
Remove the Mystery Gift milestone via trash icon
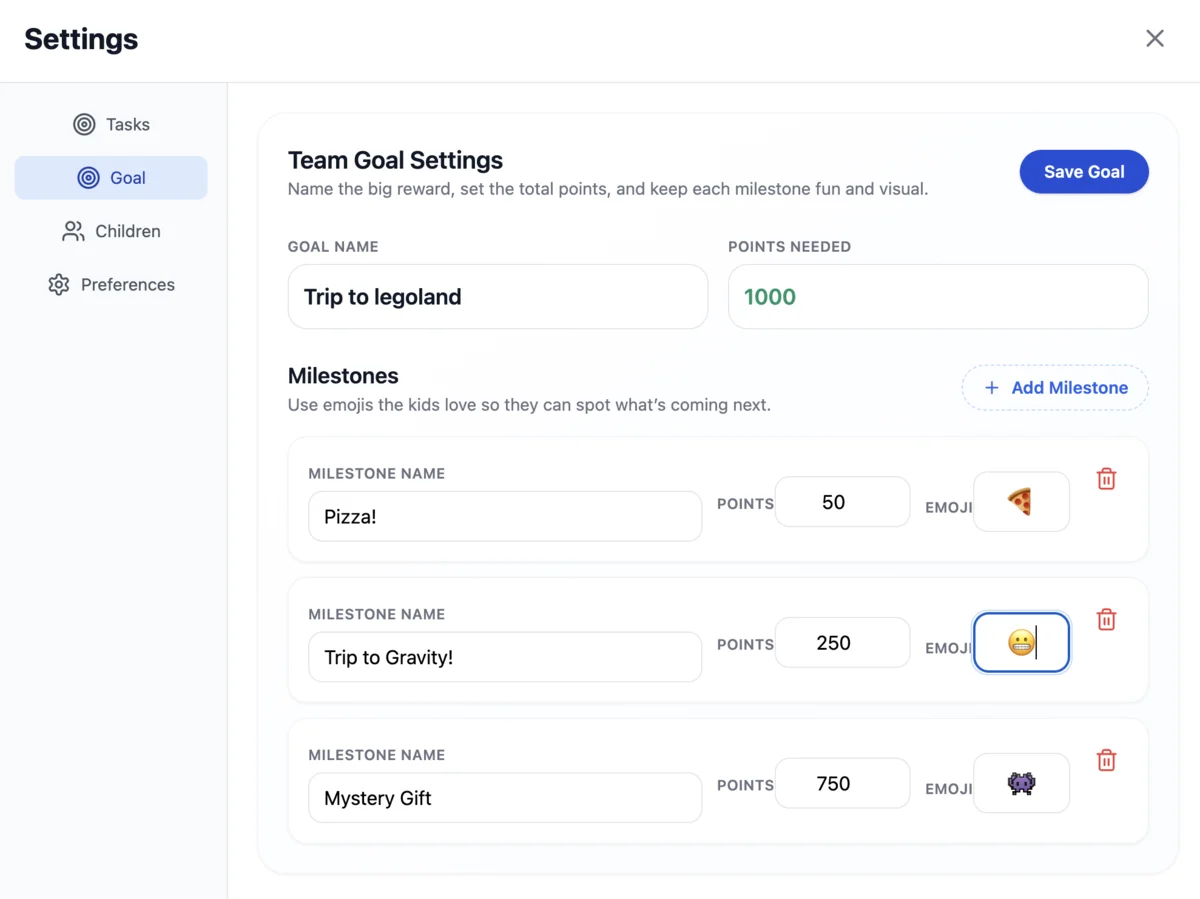point(1106,760)
